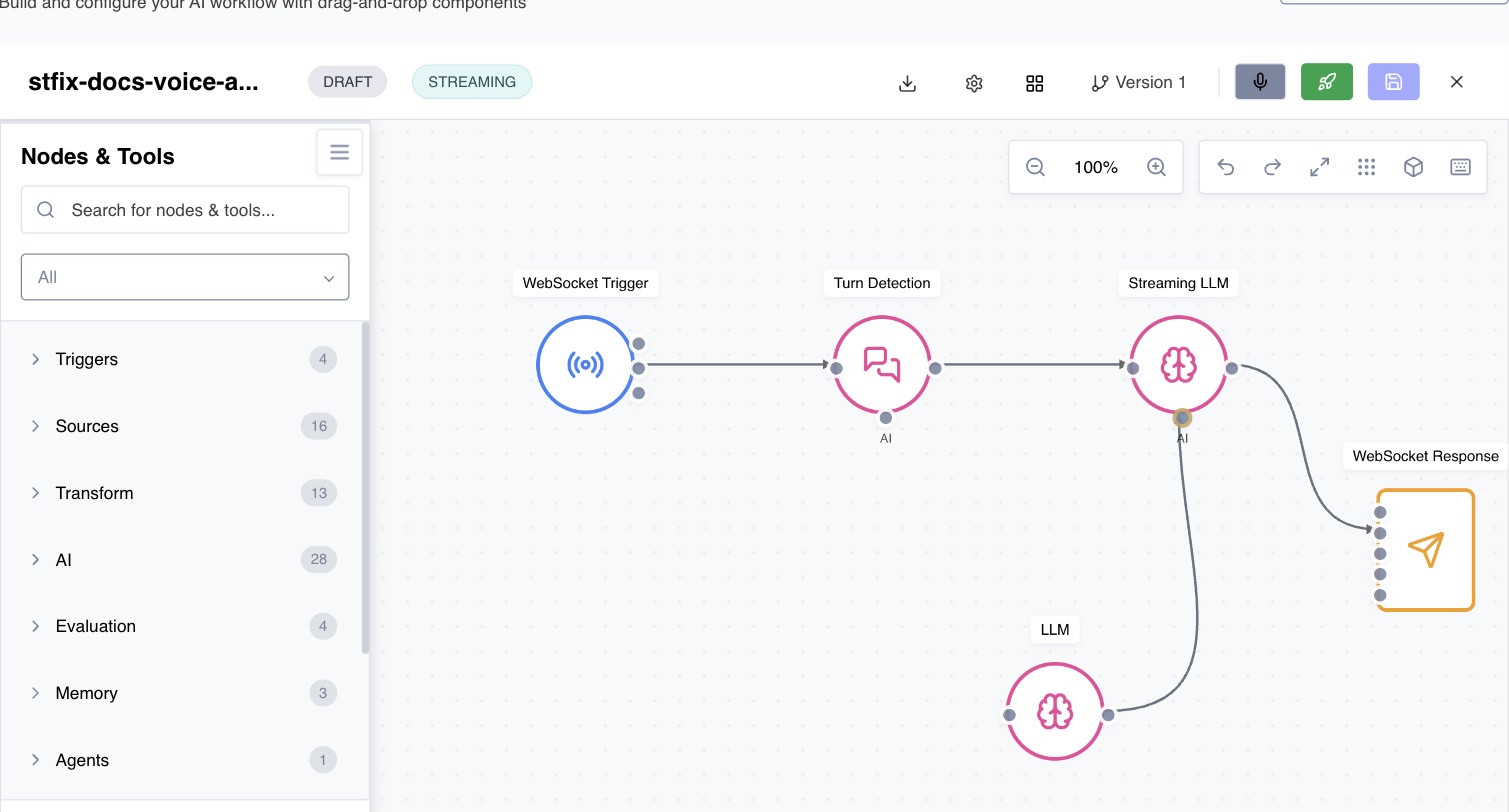This screenshot has height=812, width=1509.
Task: Click the fit-to-screen expand arrows icon
Action: coord(1320,167)
